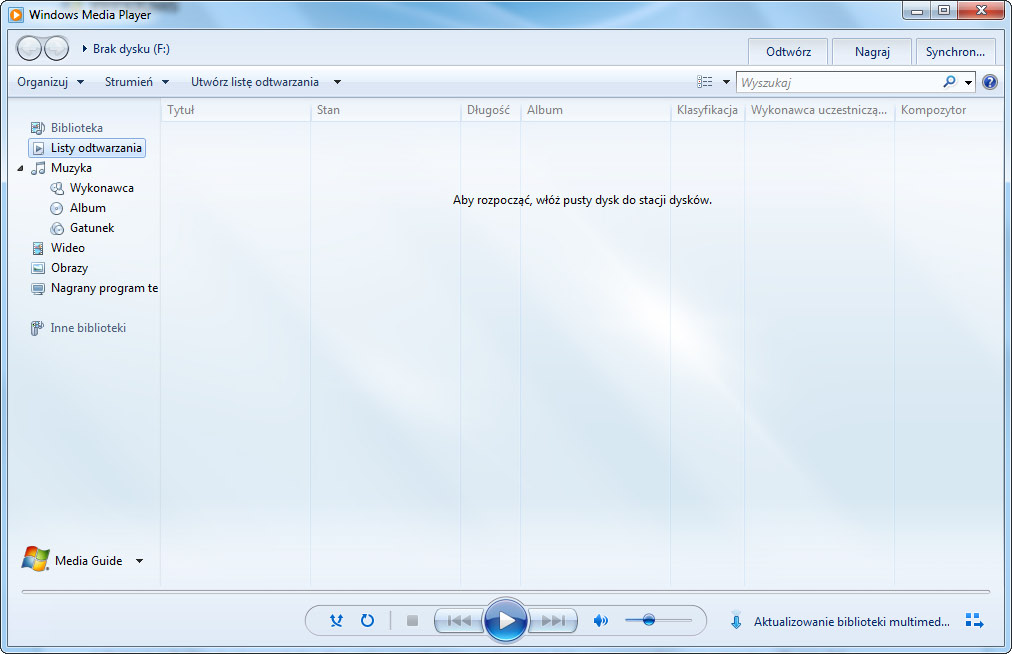Image resolution: width=1012 pixels, height=654 pixels.
Task: Click the search magnifier icon
Action: click(x=949, y=81)
